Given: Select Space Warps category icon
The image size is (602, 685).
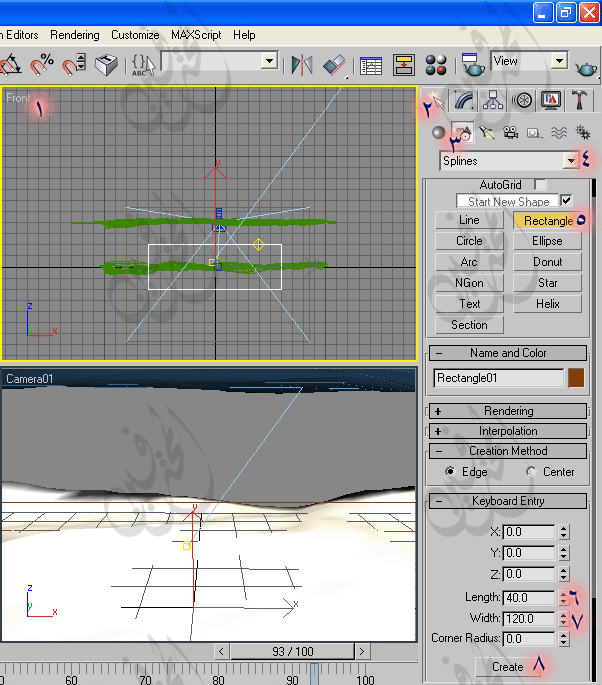Looking at the screenshot, I should (x=559, y=132).
